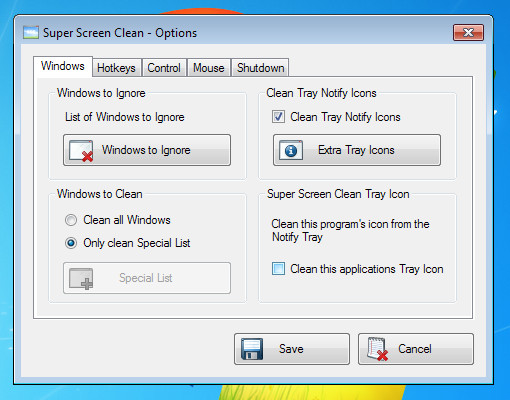Click the 'List of Windows to Ignore' label
The width and height of the screenshot is (510, 400).
pyautogui.click(x=125, y=117)
